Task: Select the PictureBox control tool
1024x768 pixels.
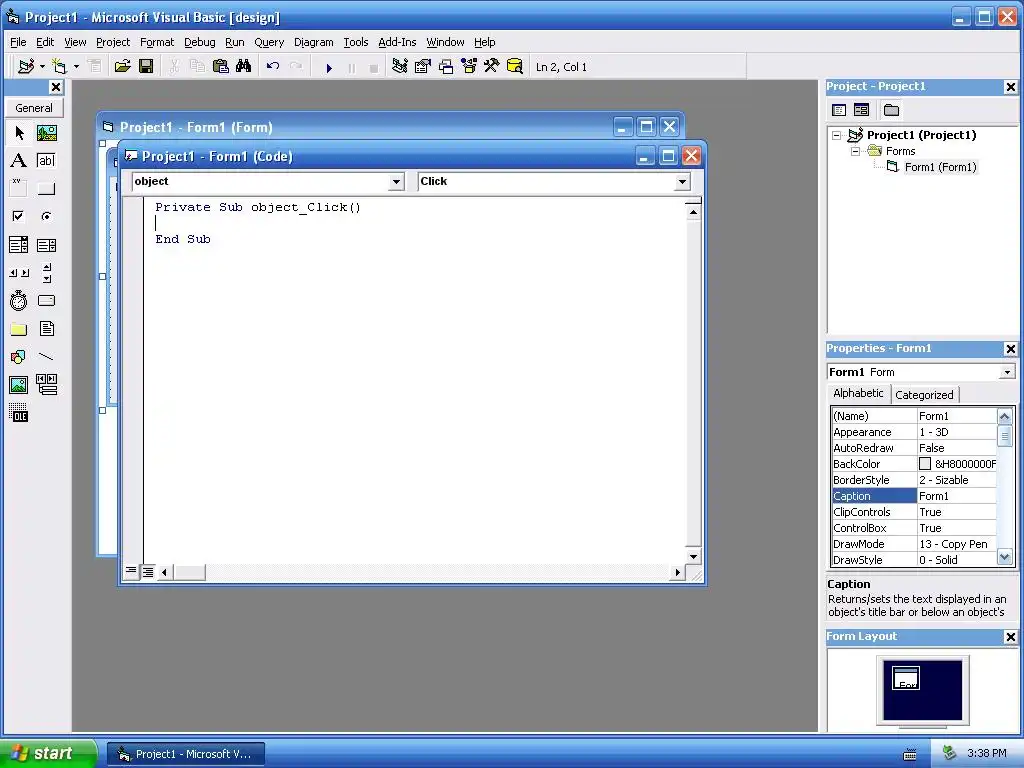Action: coord(46,133)
